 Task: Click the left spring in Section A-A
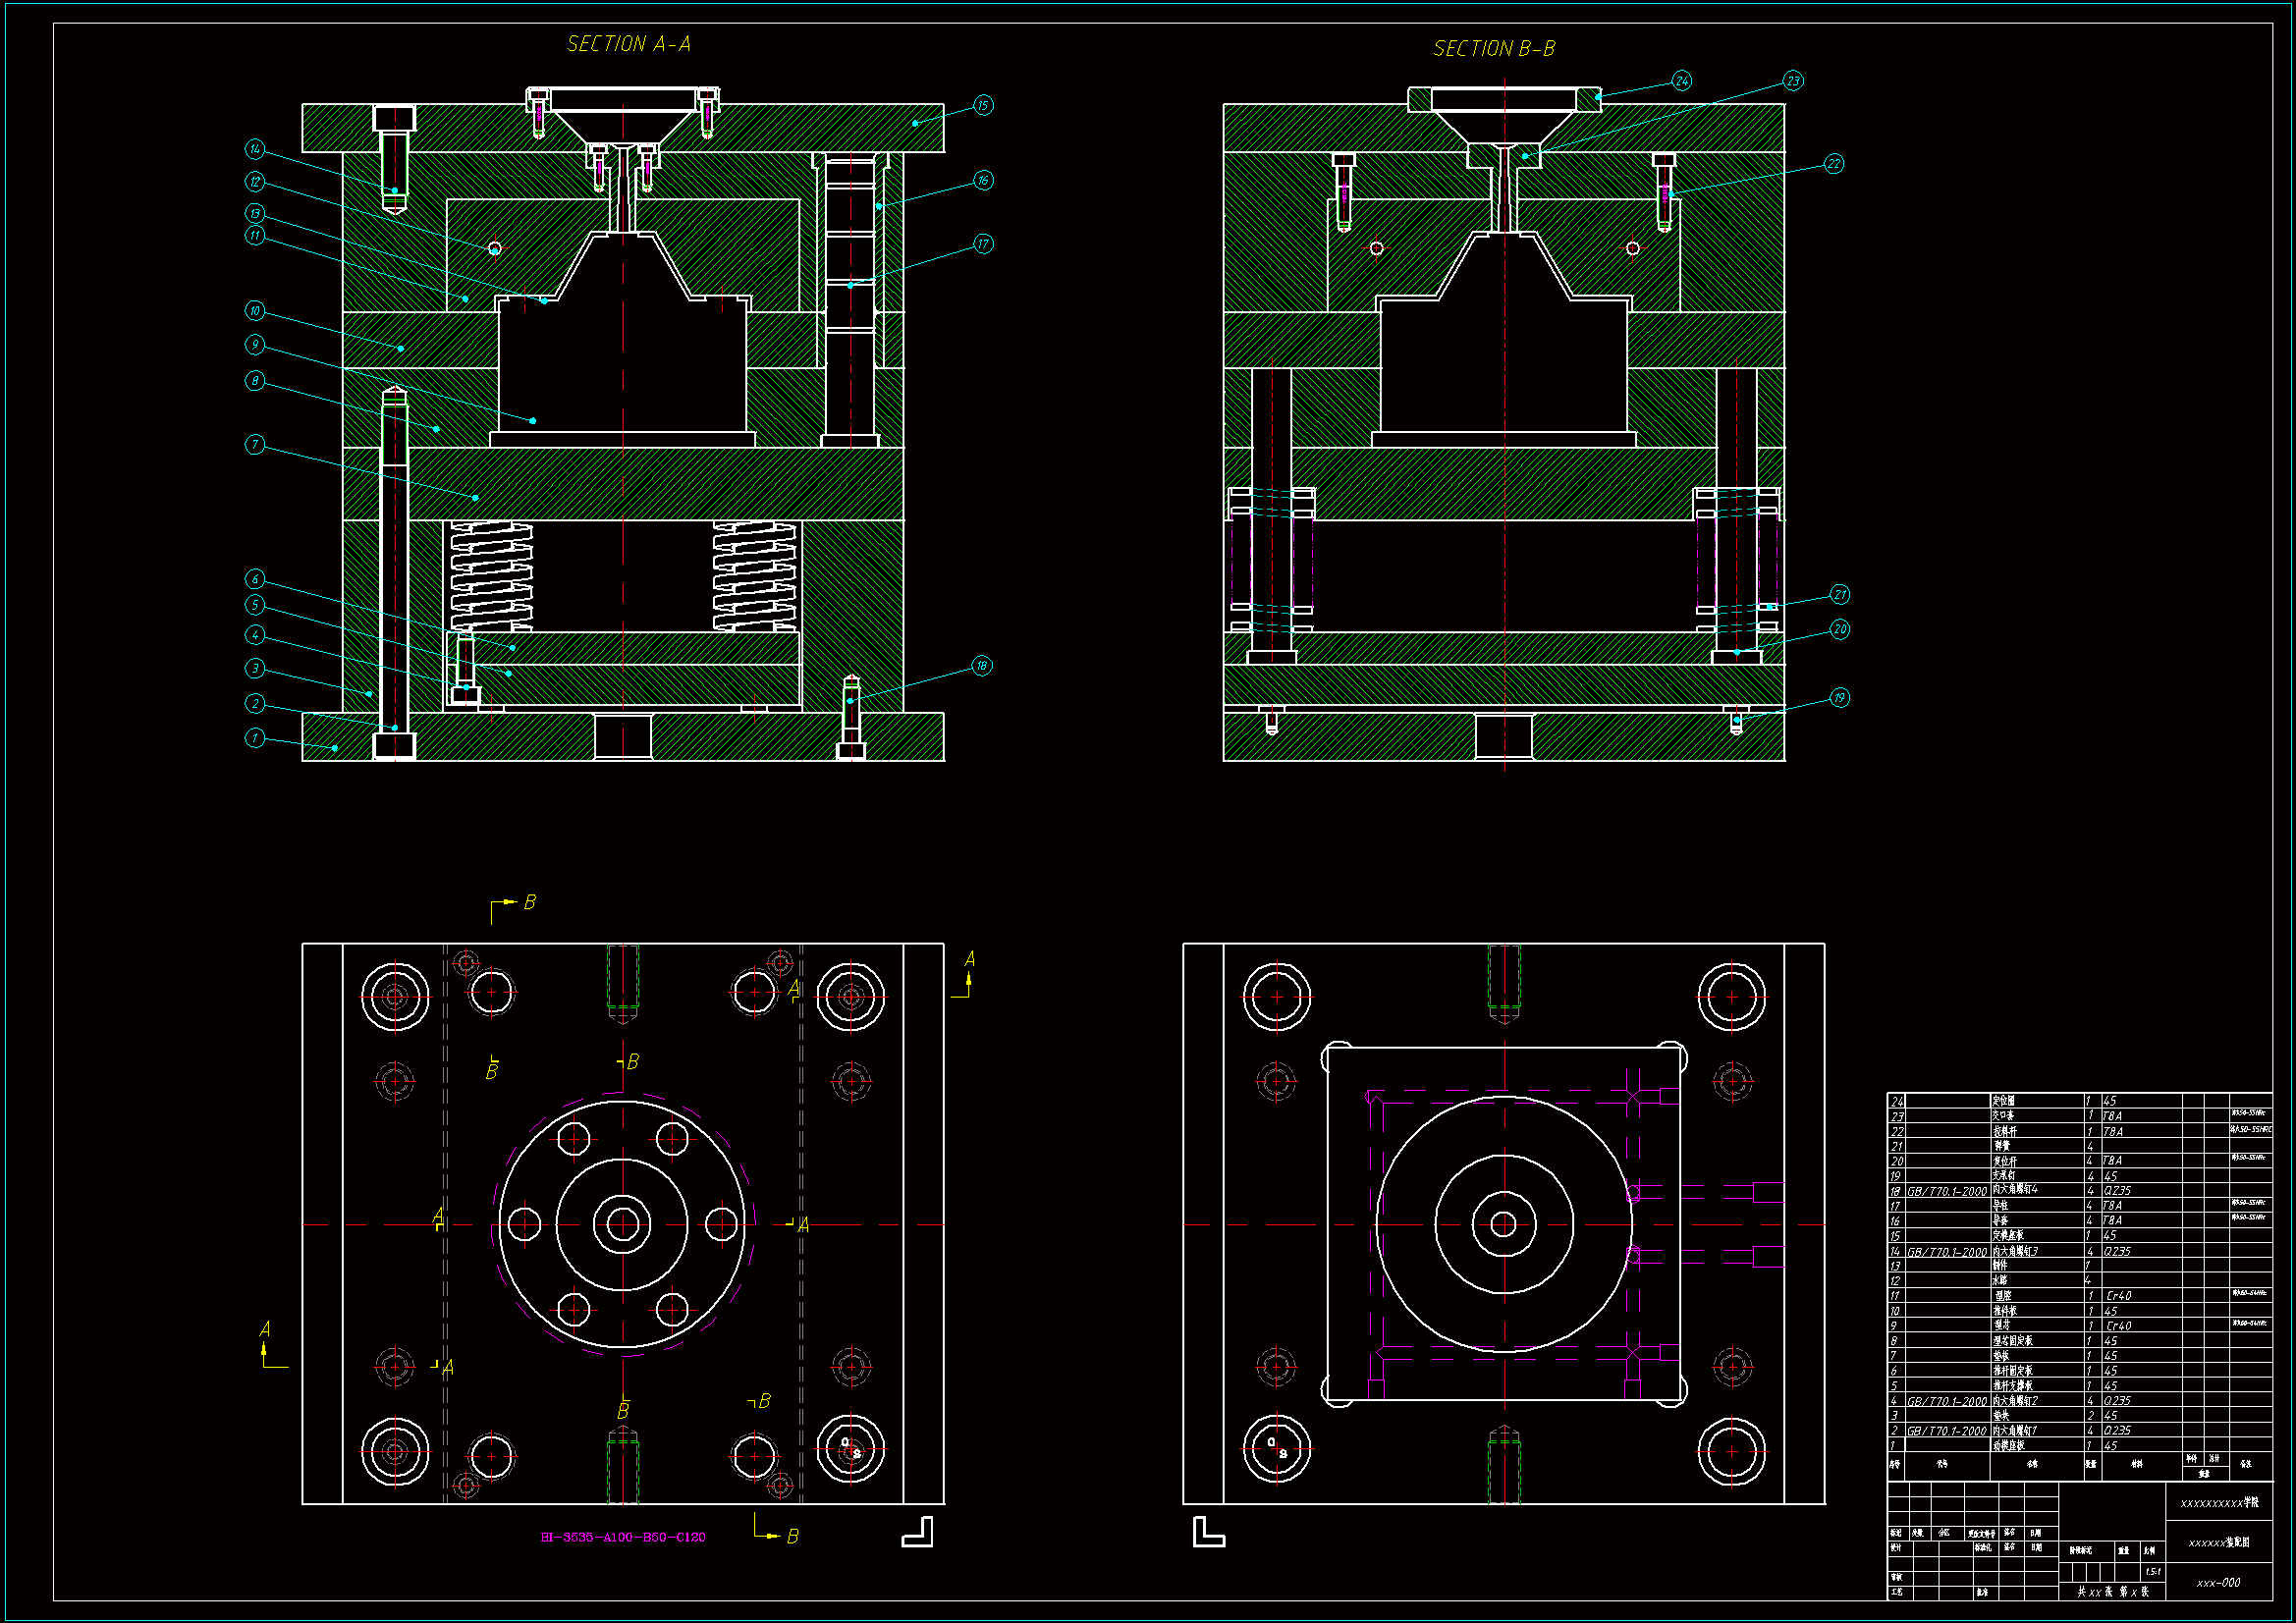tap(491, 576)
